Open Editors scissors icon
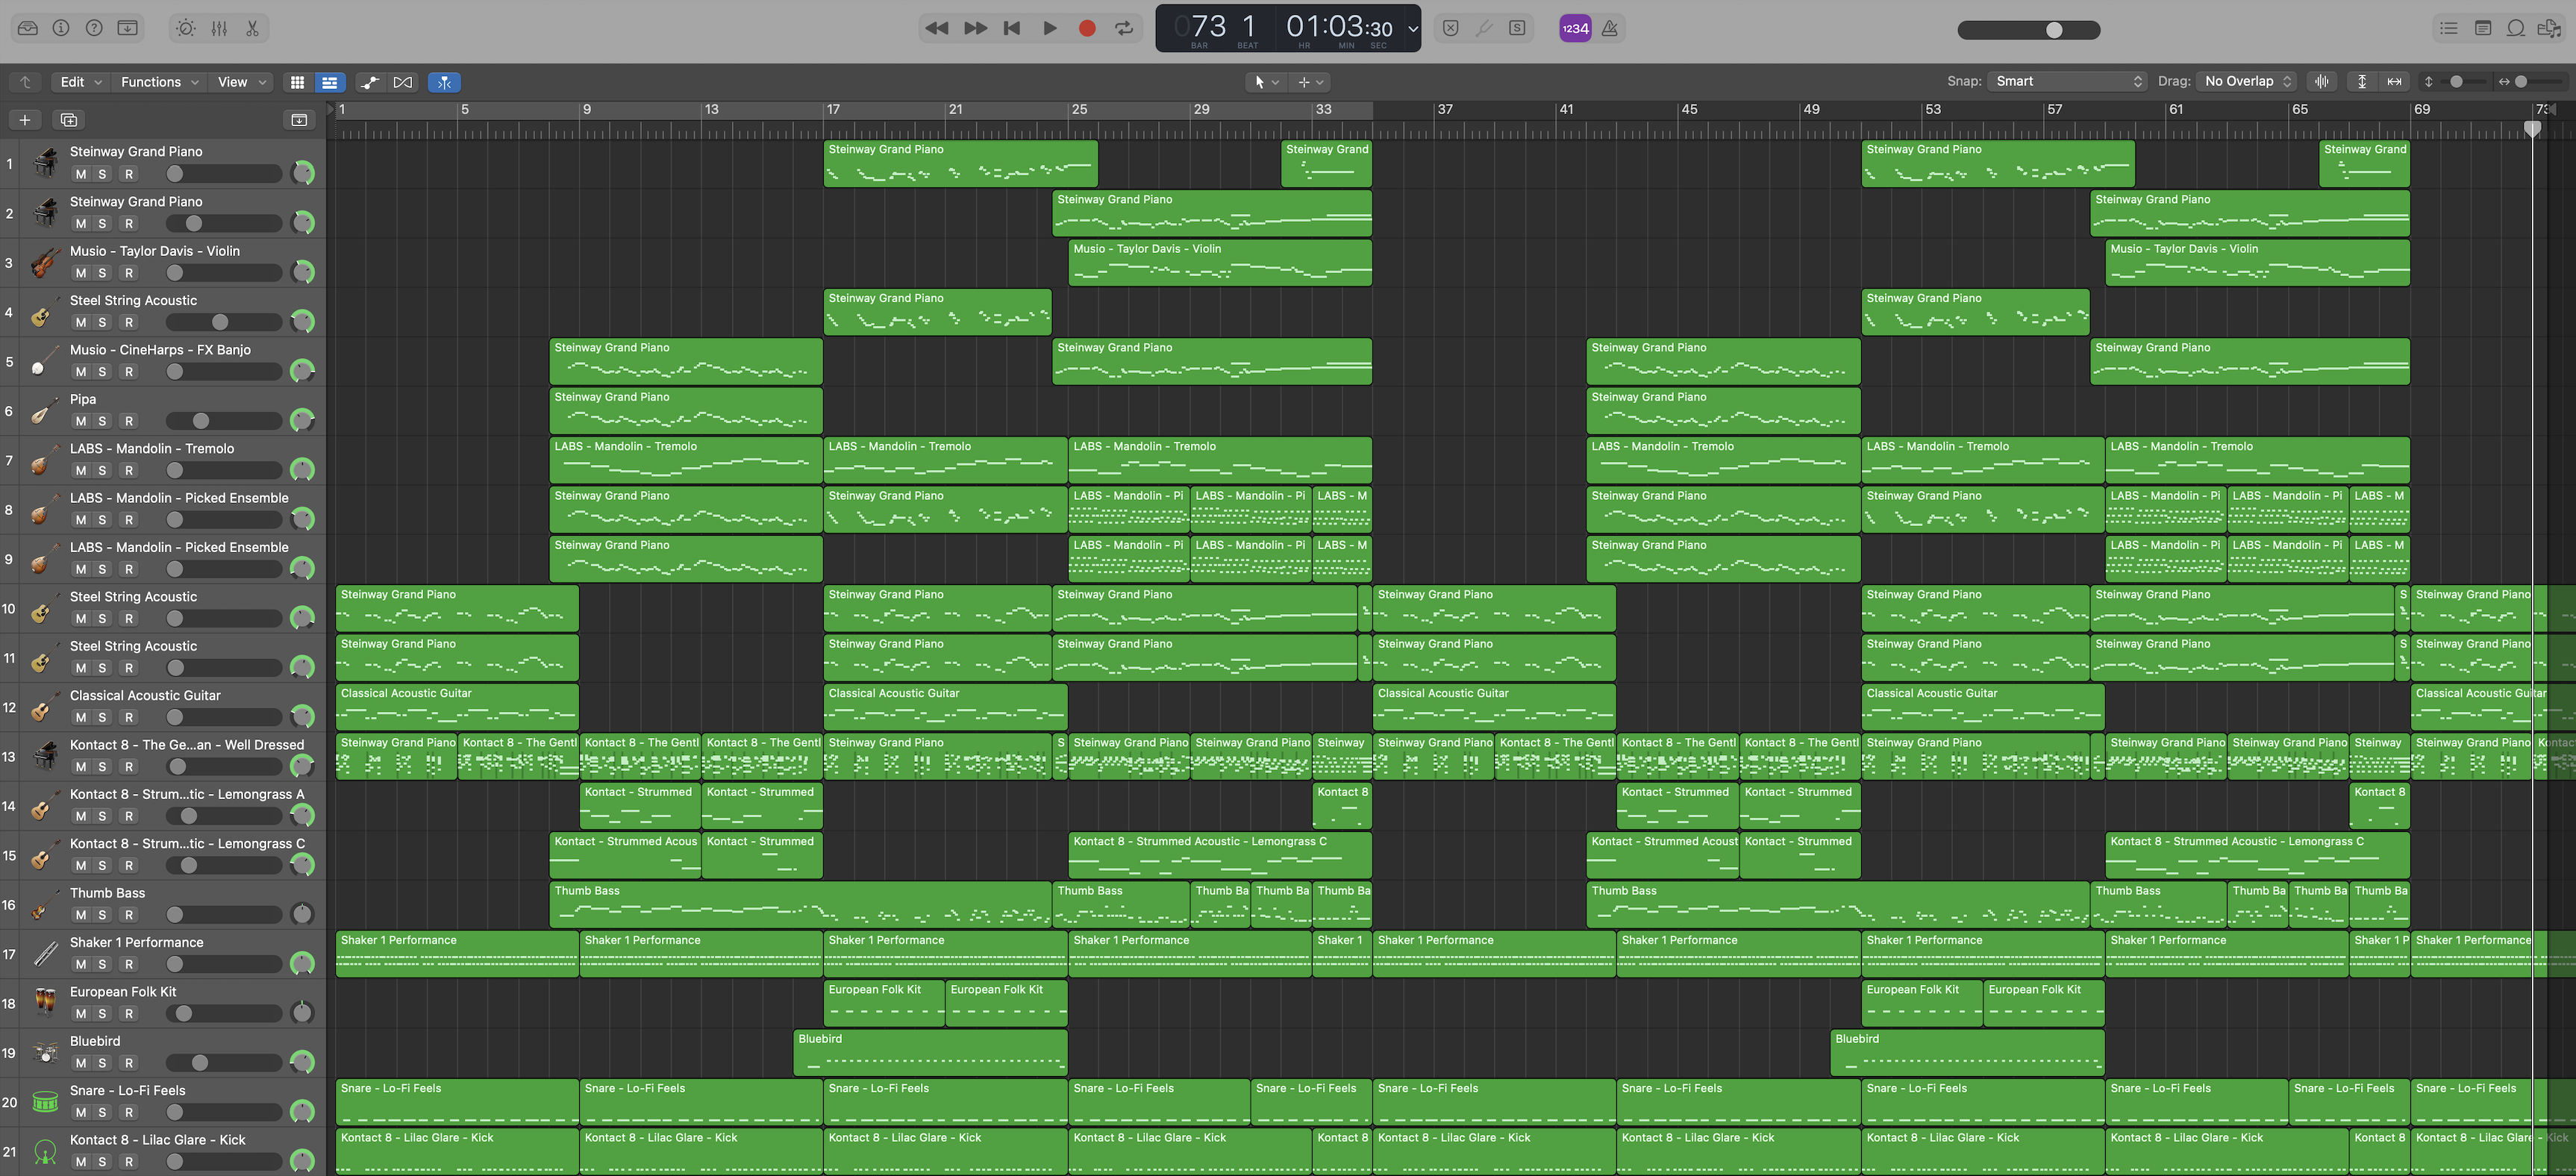 (252, 28)
